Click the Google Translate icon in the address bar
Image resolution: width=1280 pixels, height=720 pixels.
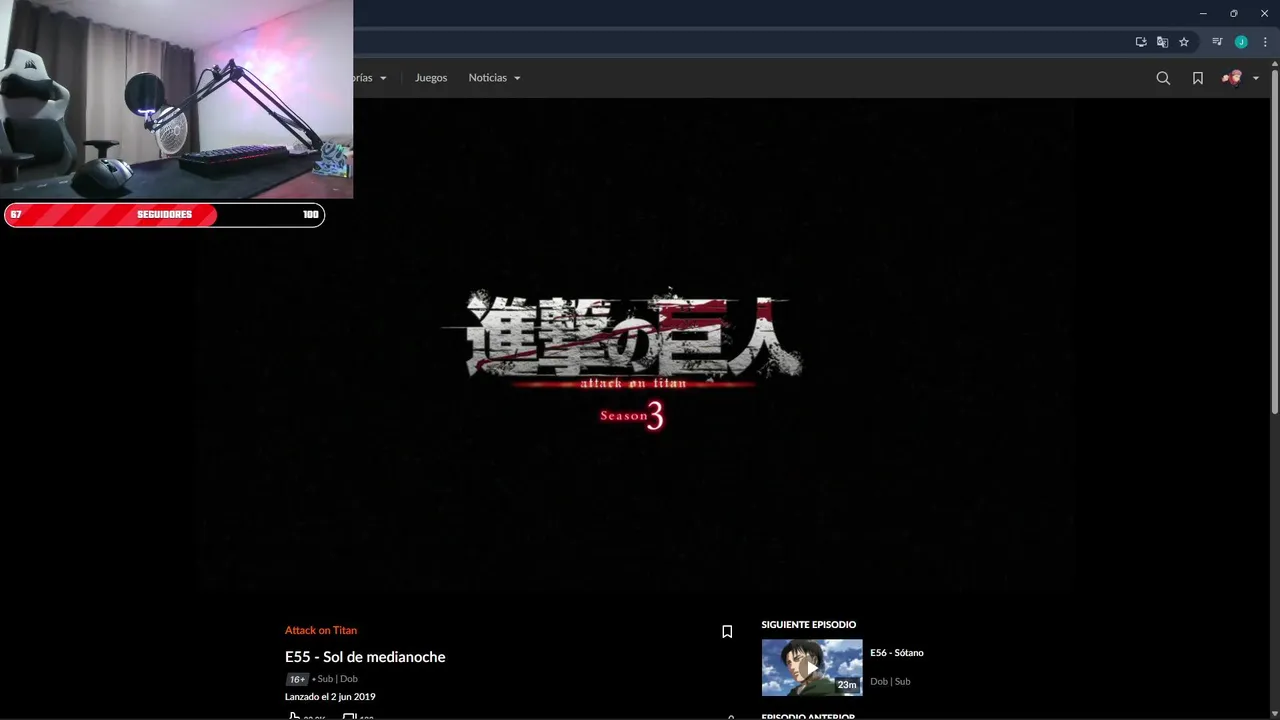tap(1162, 42)
